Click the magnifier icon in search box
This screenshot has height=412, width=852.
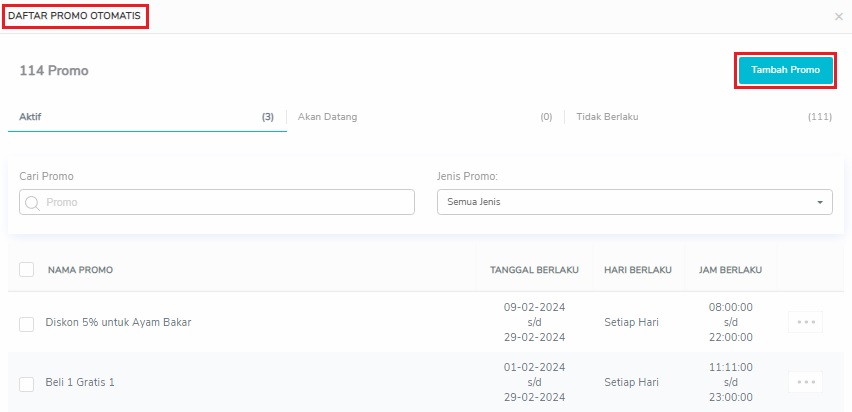click(x=32, y=202)
